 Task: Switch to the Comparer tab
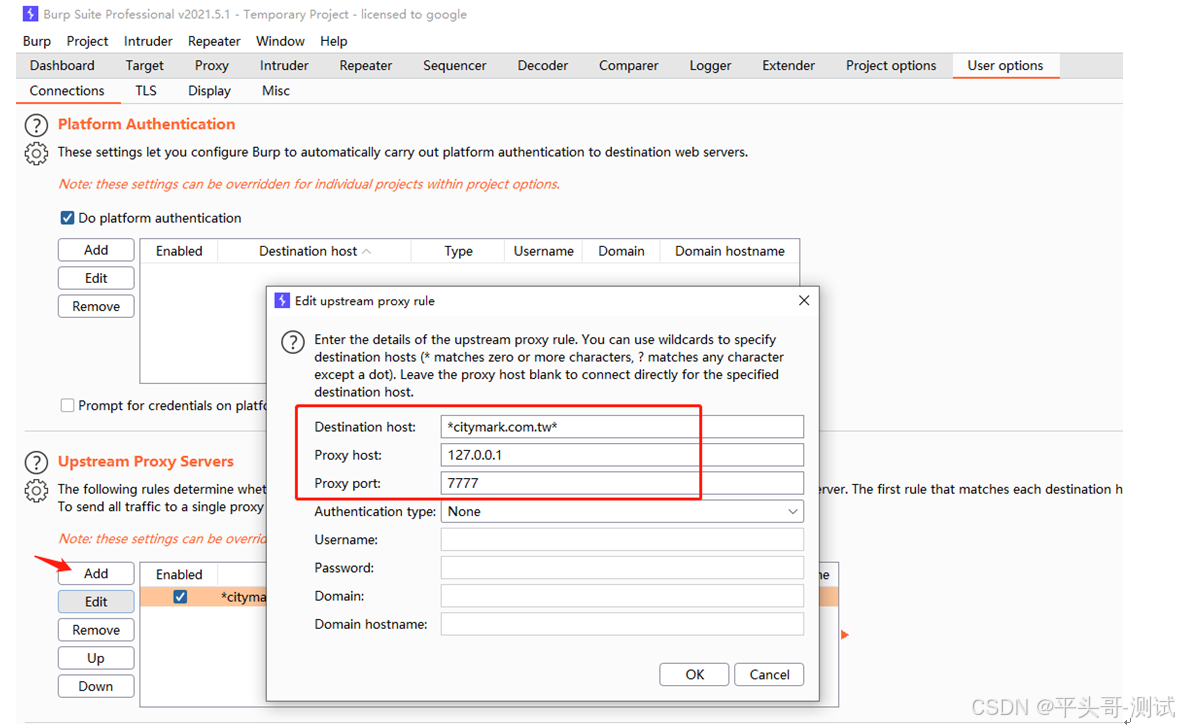(629, 65)
